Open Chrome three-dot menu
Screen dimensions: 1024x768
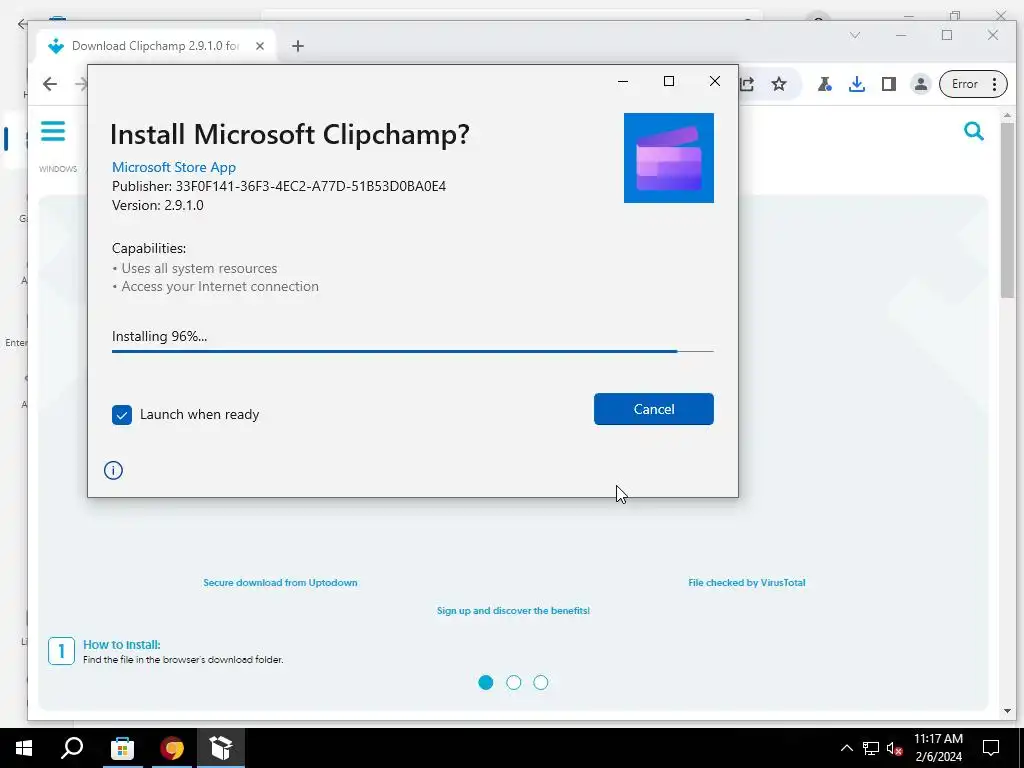point(995,84)
